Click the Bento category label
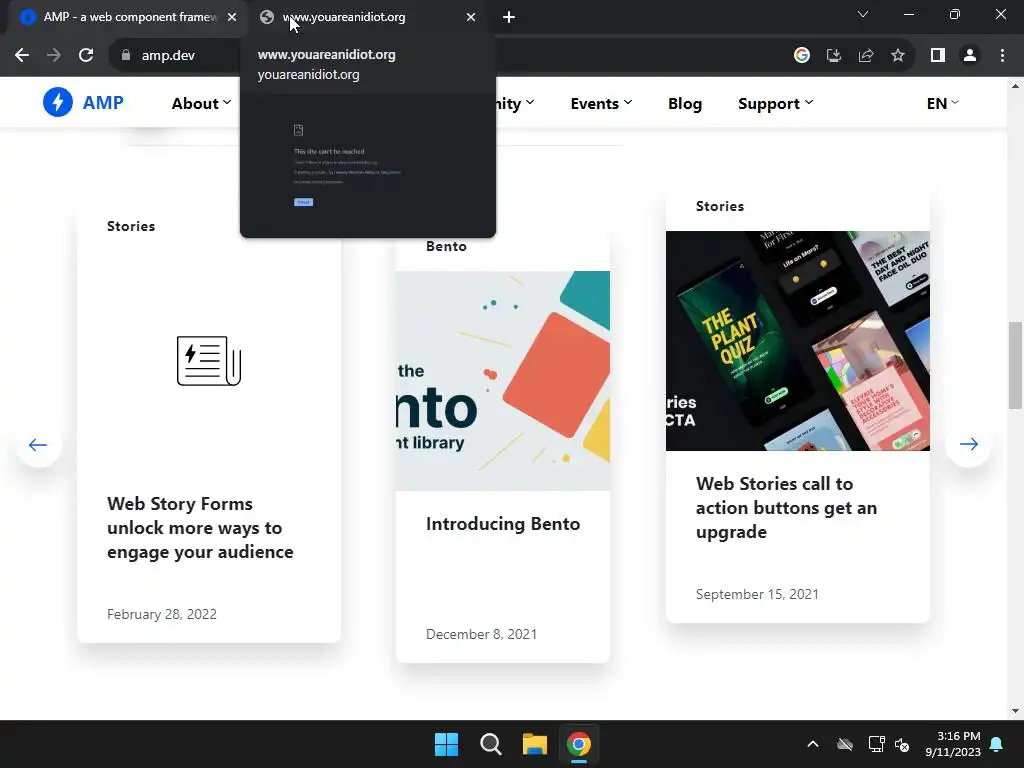The image size is (1024, 768). tap(446, 246)
